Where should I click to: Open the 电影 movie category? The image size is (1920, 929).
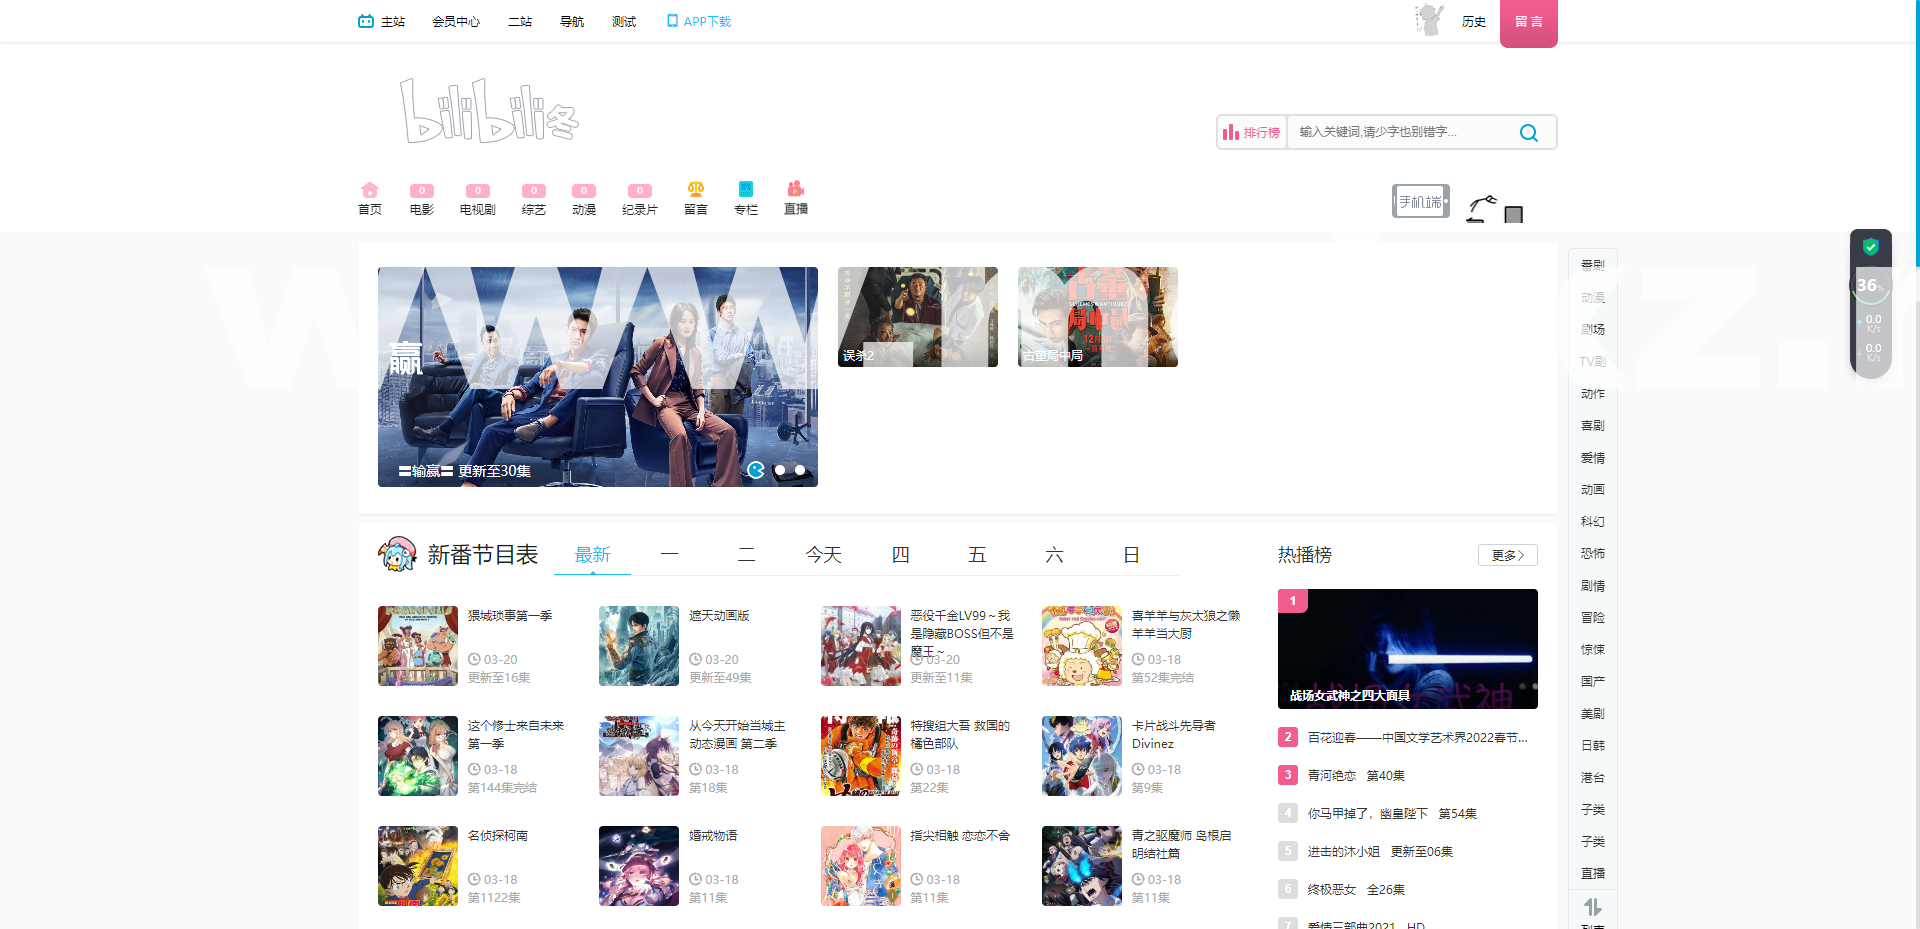422,198
